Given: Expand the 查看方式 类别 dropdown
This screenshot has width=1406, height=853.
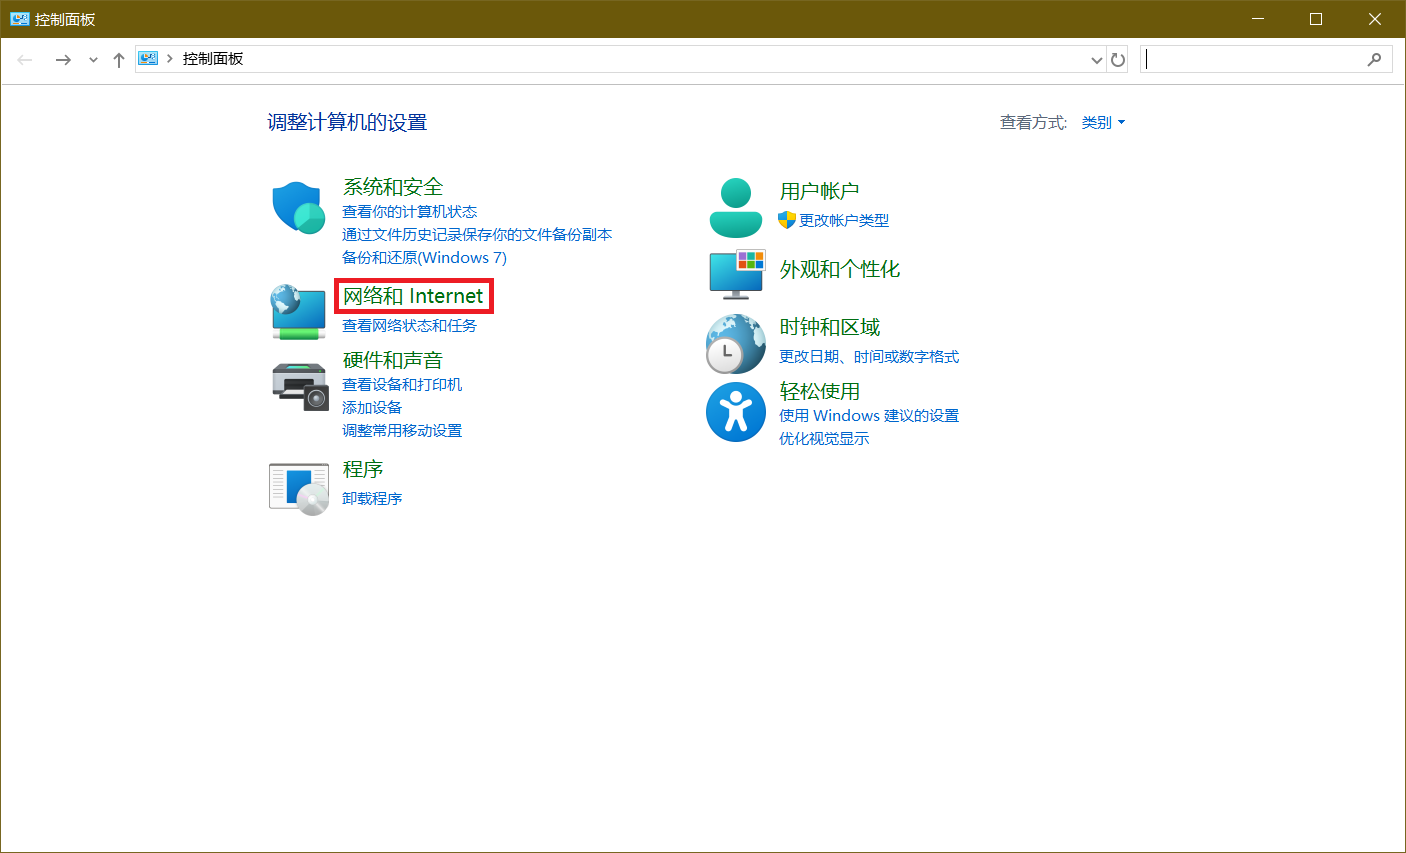Looking at the screenshot, I should (x=1103, y=123).
